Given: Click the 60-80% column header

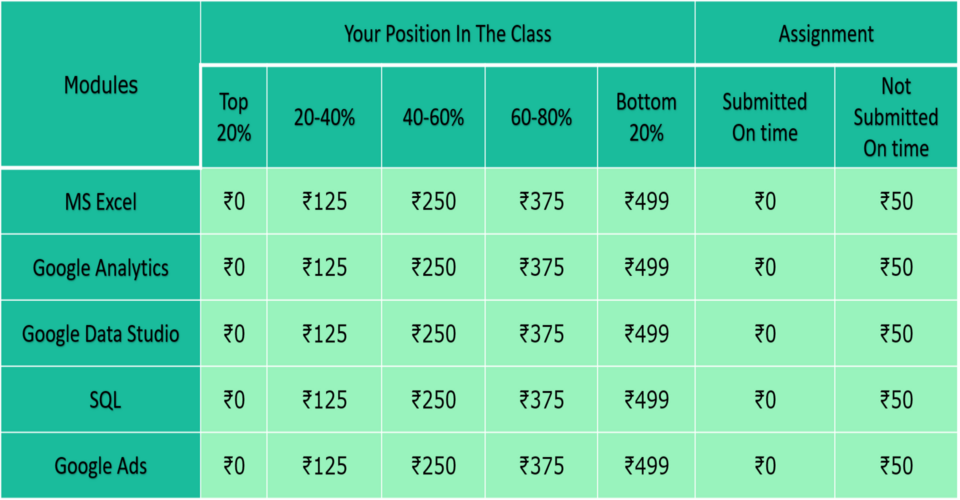Looking at the screenshot, I should click(541, 117).
